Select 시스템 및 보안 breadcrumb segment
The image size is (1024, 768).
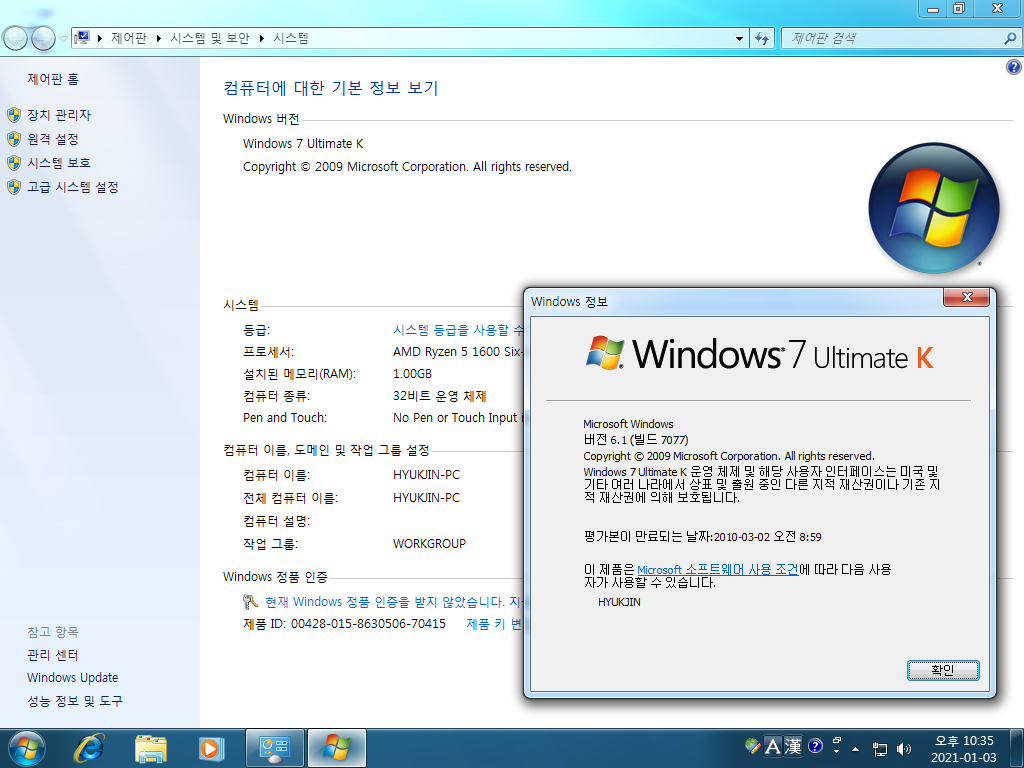[x=210, y=39]
